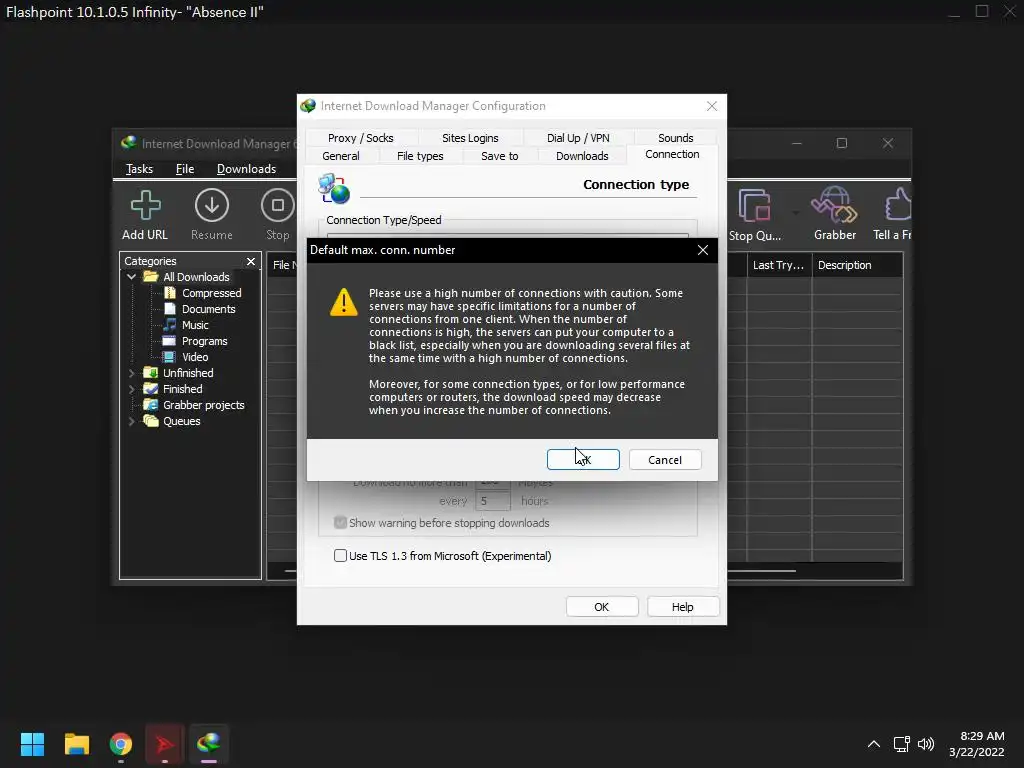Click Help in the Configuration dialog

click(x=682, y=607)
